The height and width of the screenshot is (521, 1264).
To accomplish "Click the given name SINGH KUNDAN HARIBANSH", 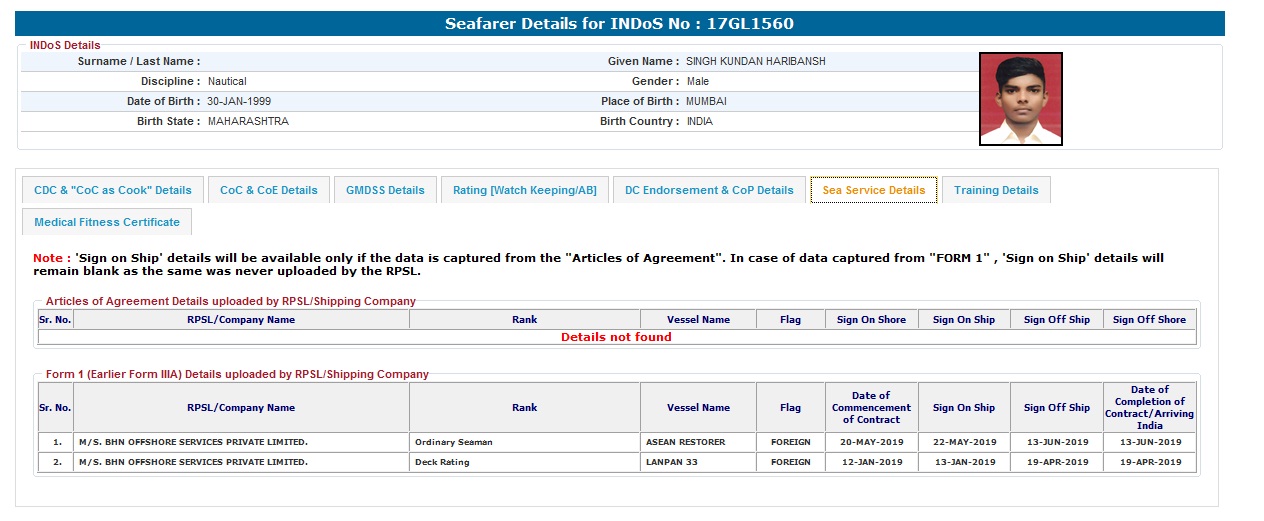I will (x=755, y=61).
